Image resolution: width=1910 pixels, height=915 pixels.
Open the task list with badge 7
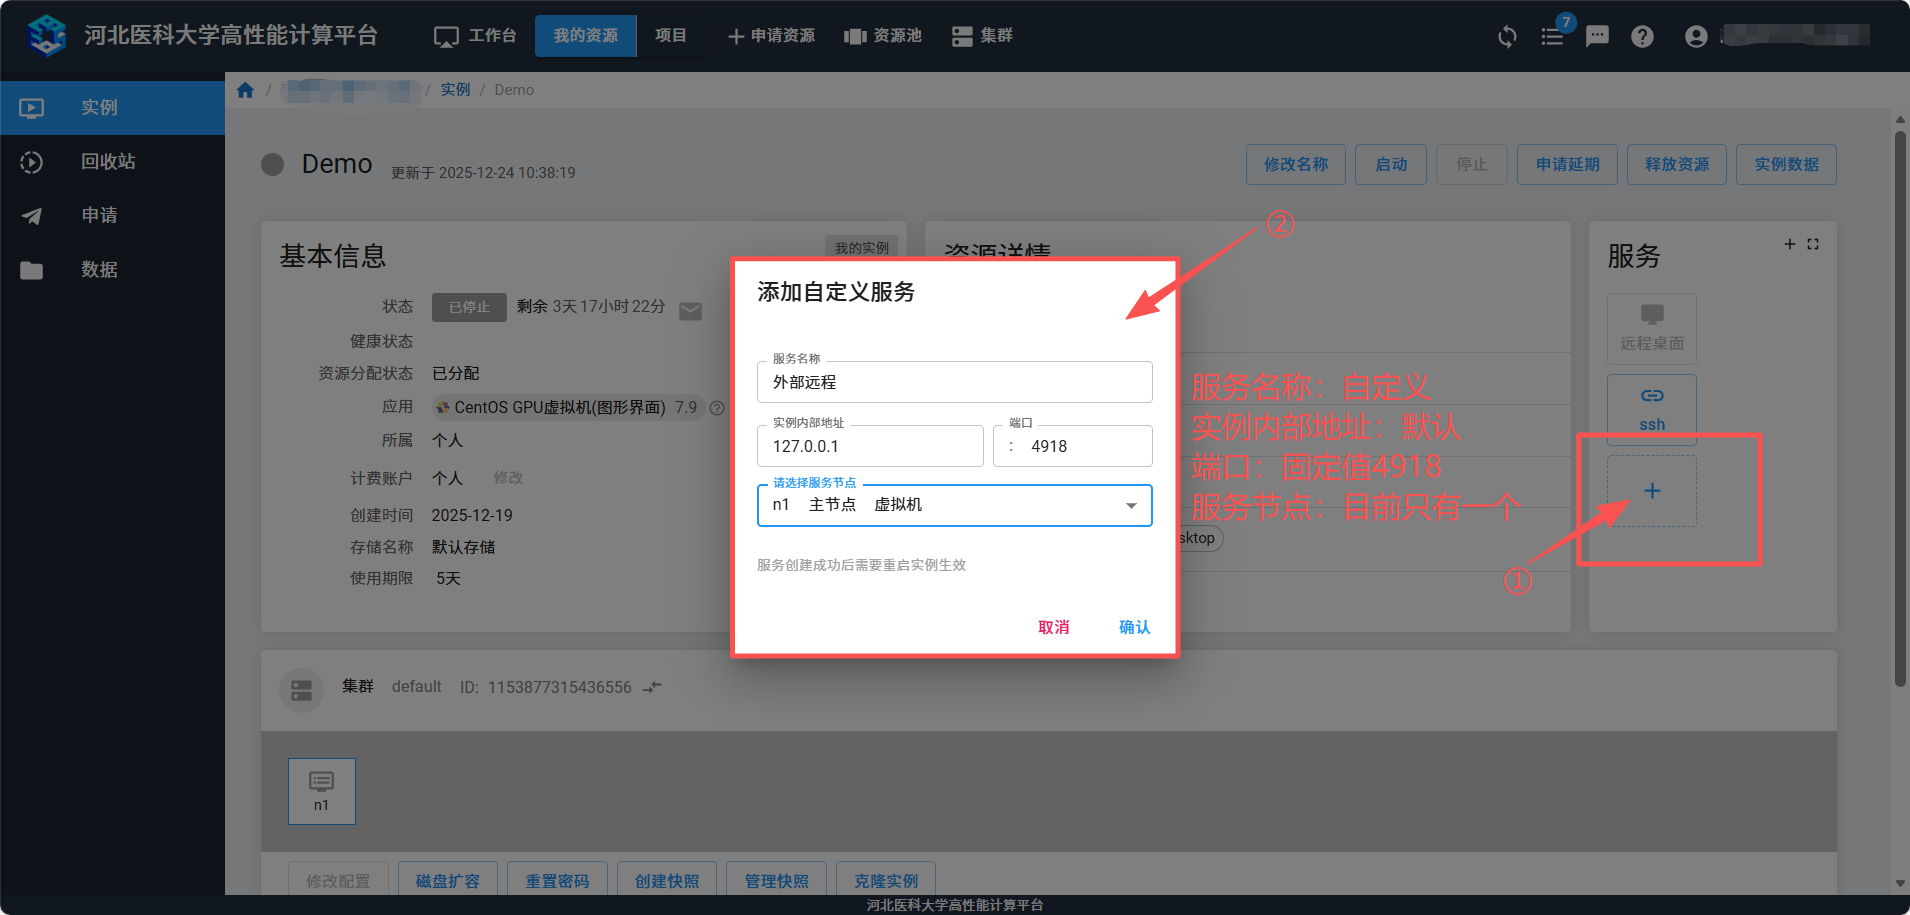click(1552, 37)
